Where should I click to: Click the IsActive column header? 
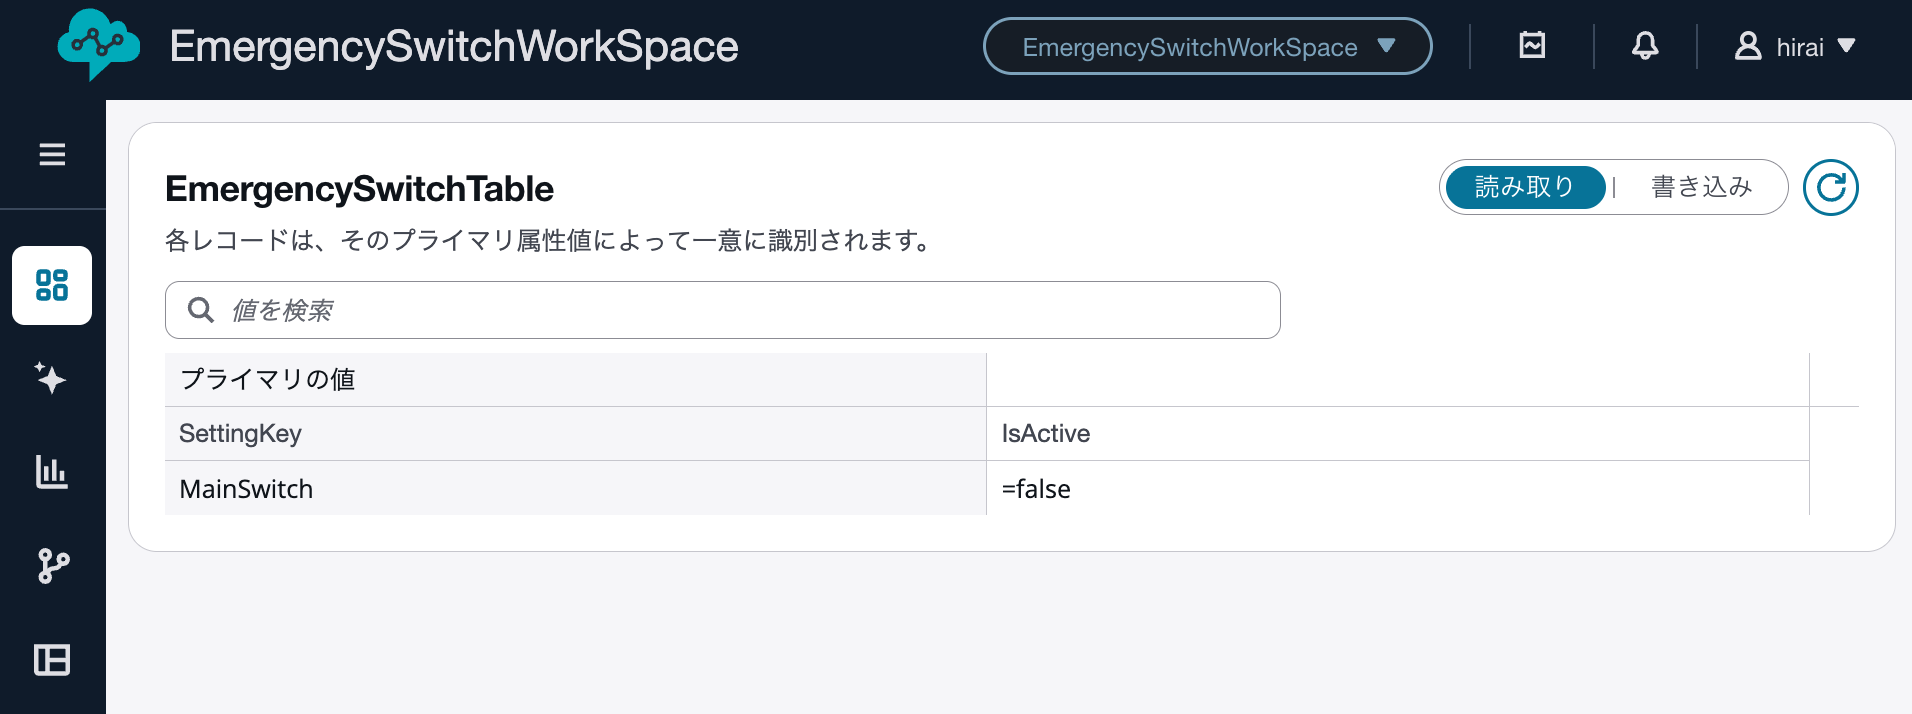tap(1045, 433)
